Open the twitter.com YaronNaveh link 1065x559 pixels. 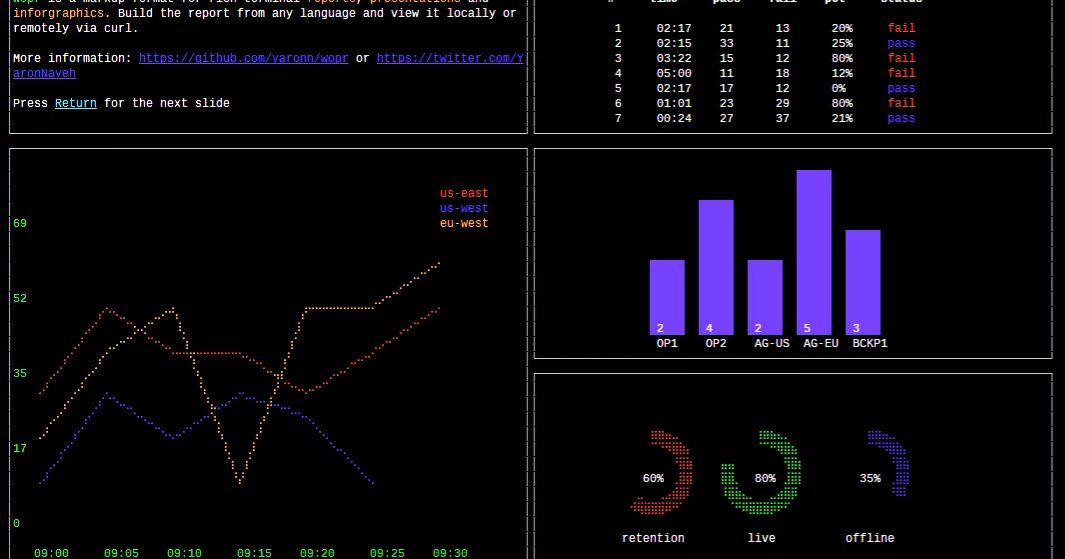(450, 58)
